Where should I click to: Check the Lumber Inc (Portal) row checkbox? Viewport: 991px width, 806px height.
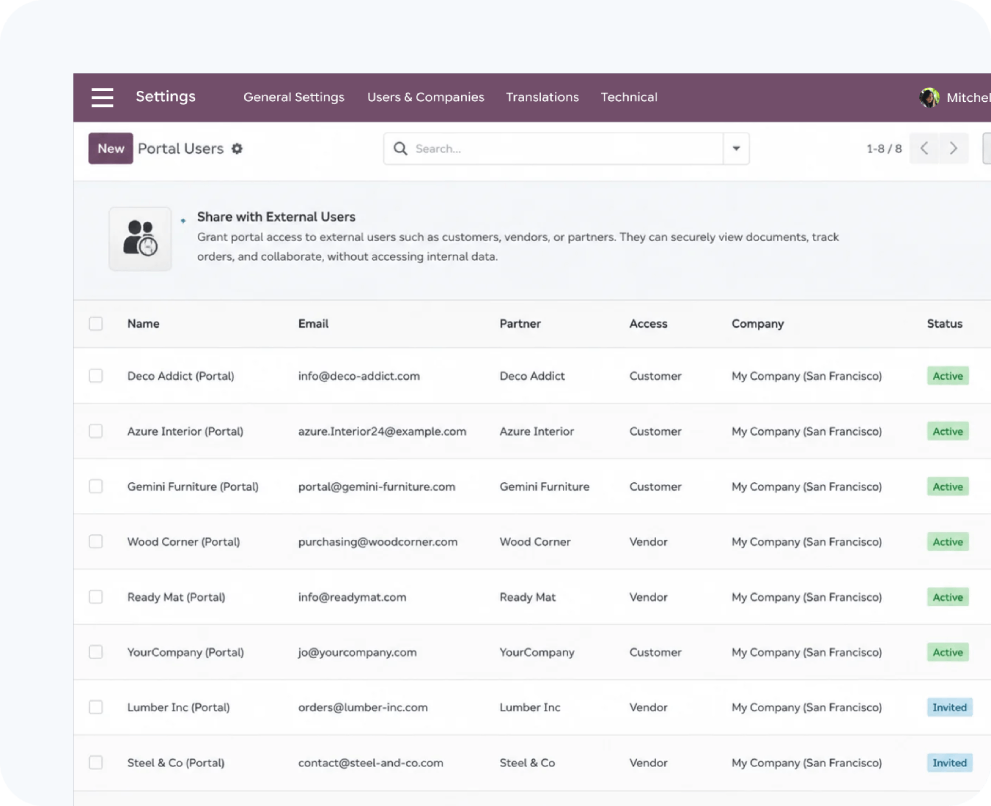click(96, 707)
